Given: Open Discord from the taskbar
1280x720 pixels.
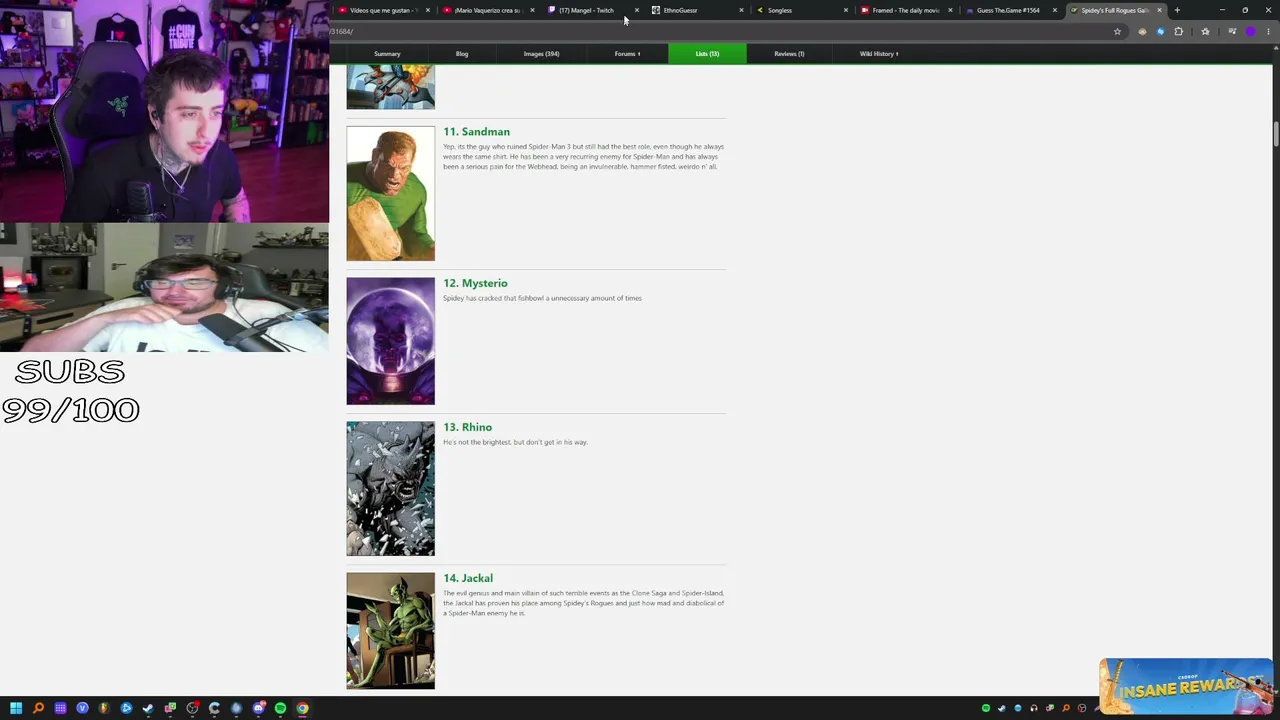Looking at the screenshot, I should [258, 708].
